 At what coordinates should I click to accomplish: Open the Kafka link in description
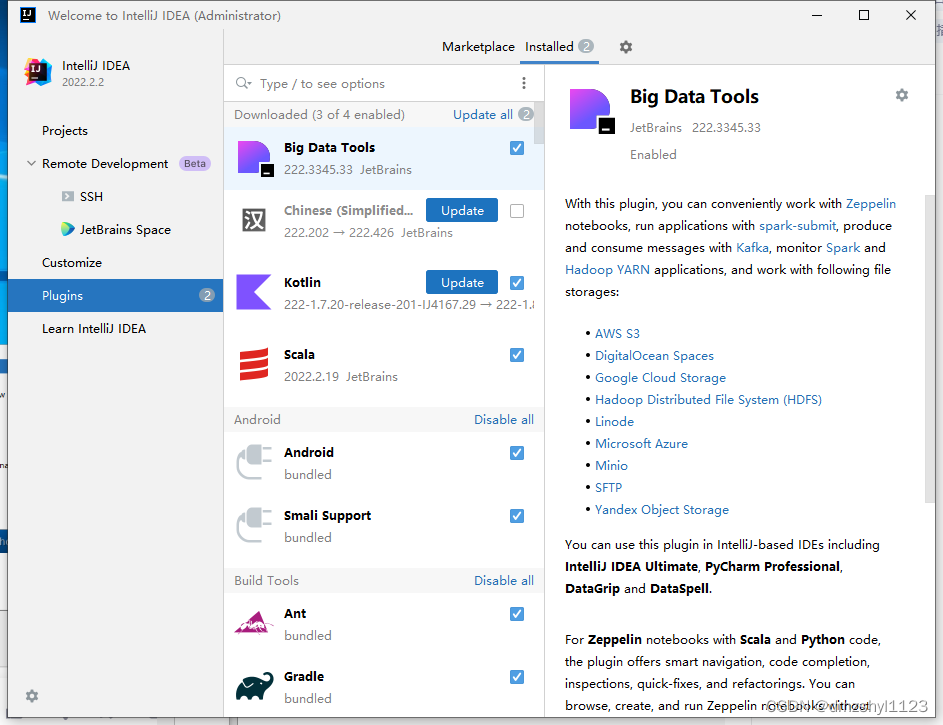[752, 248]
